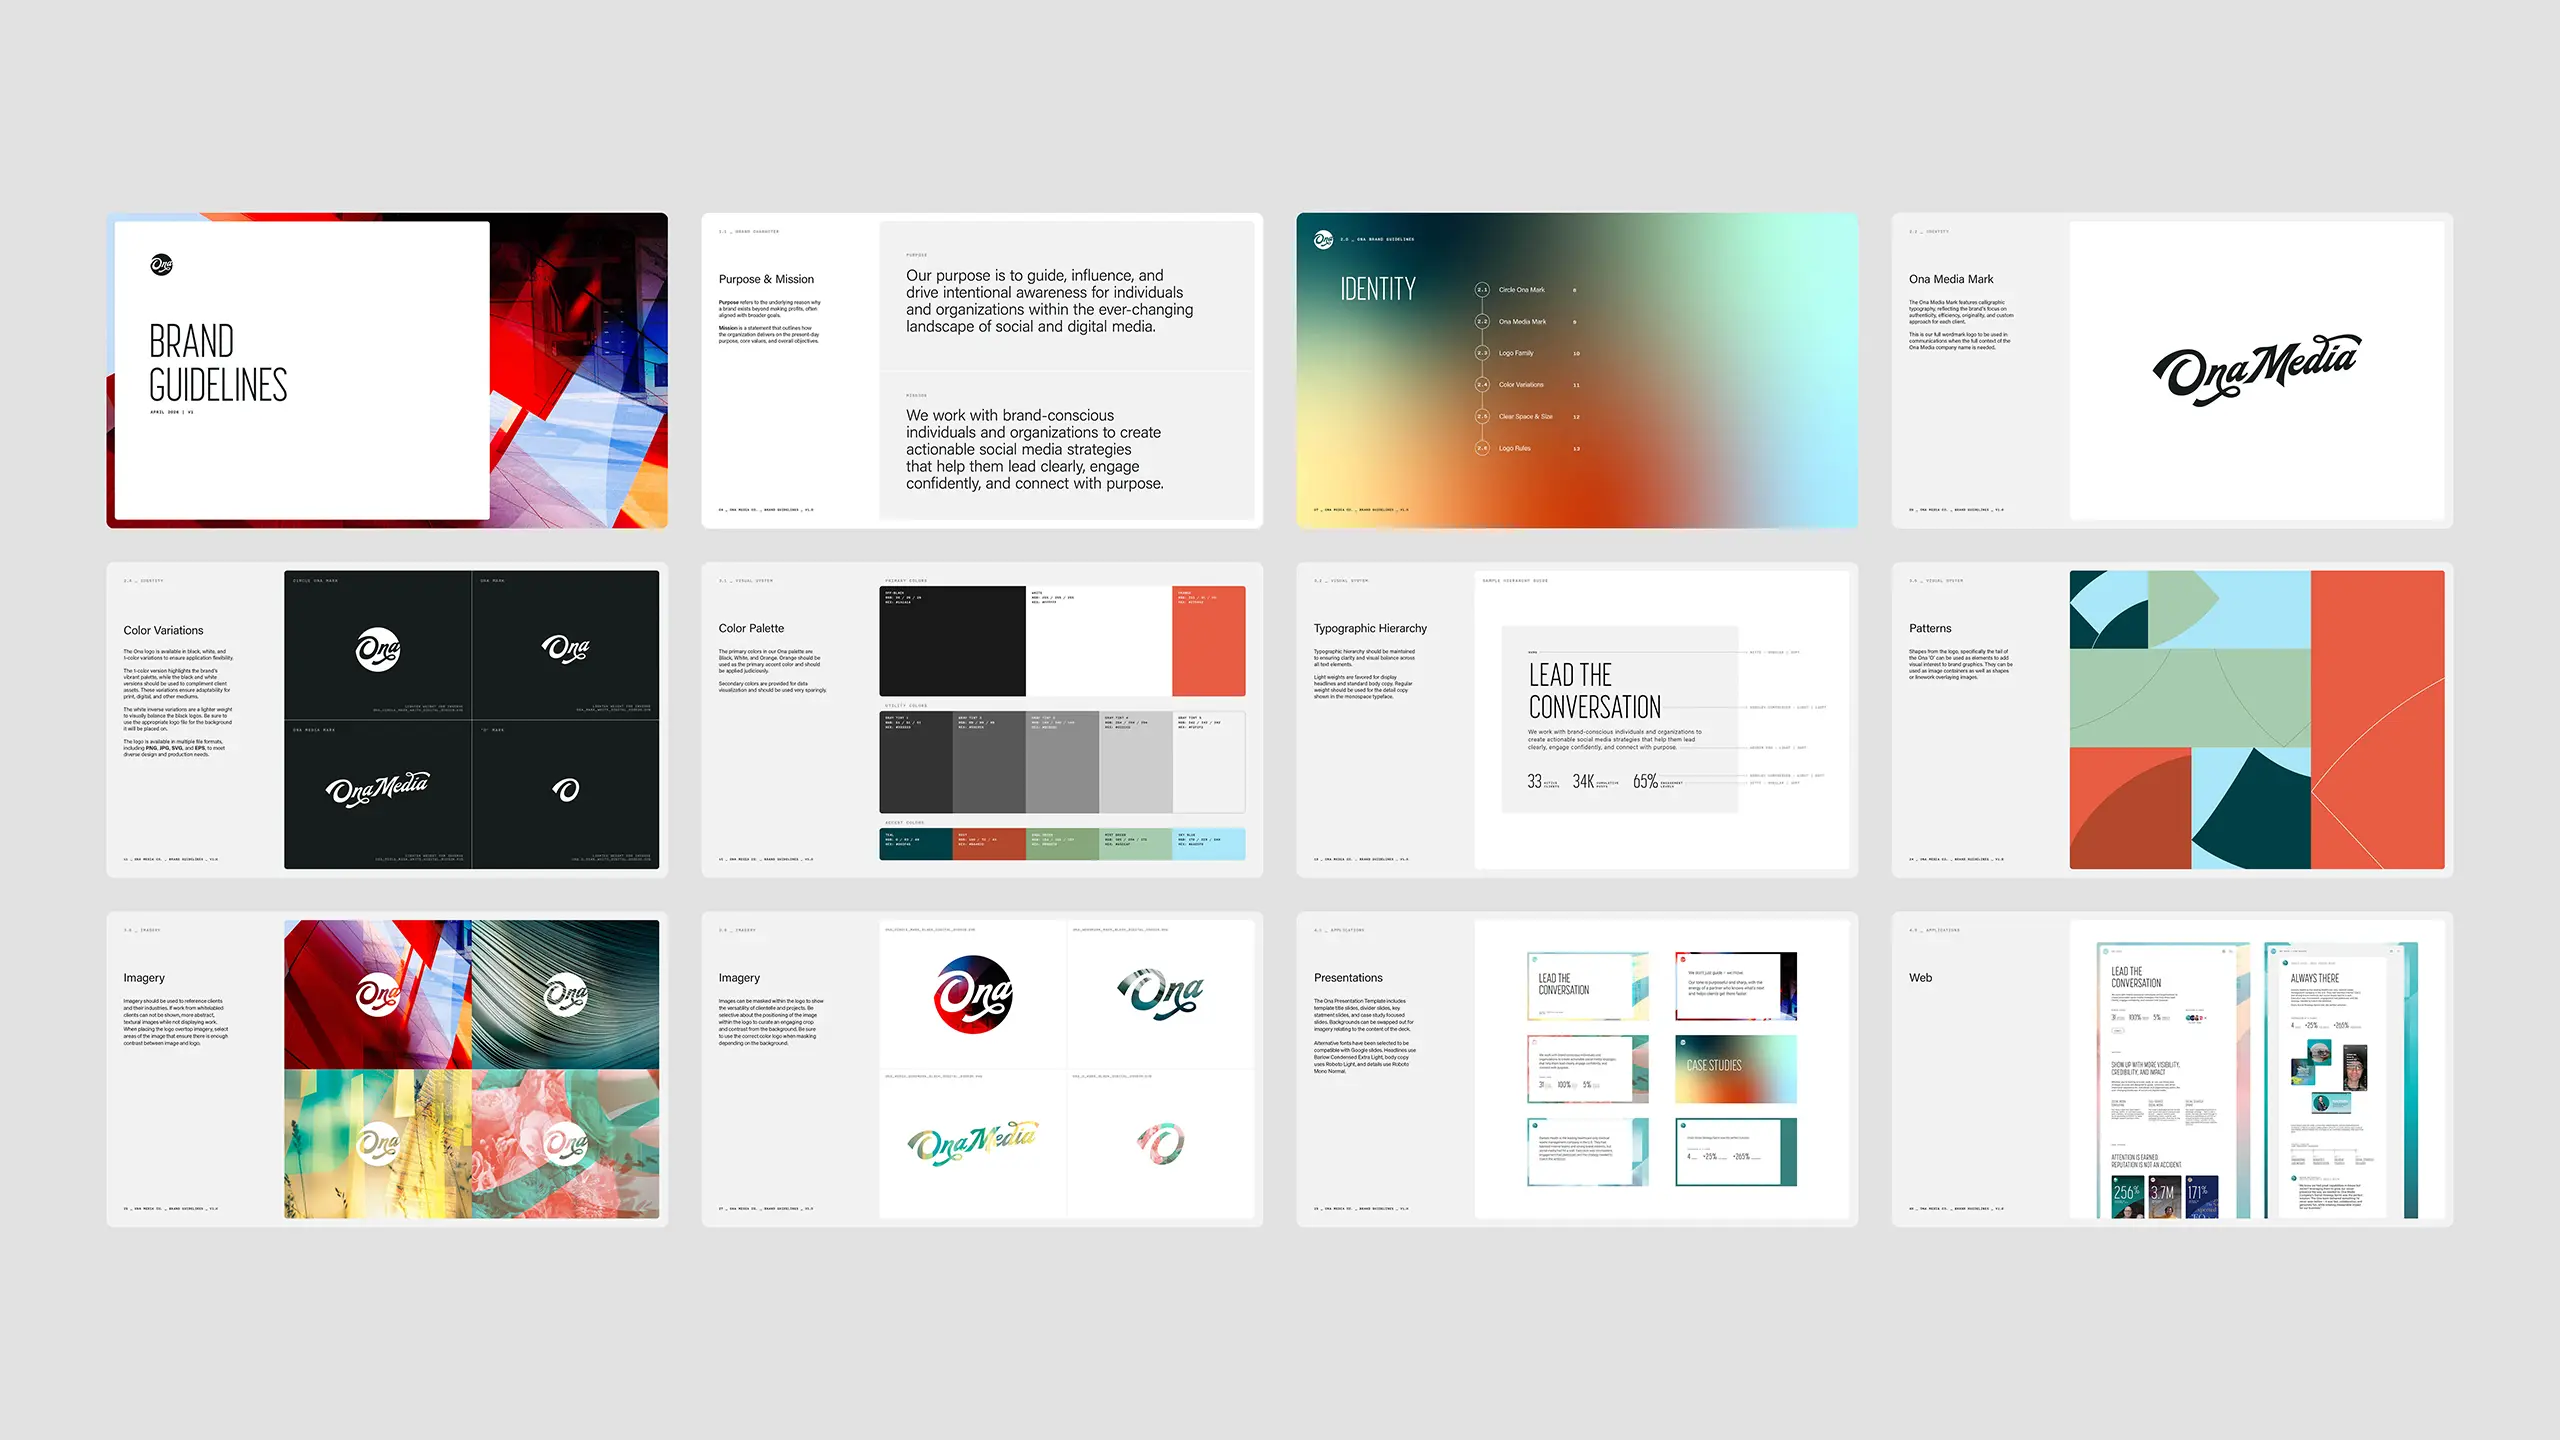
Task: Click the white Ona script mark on dark background
Action: (x=566, y=649)
